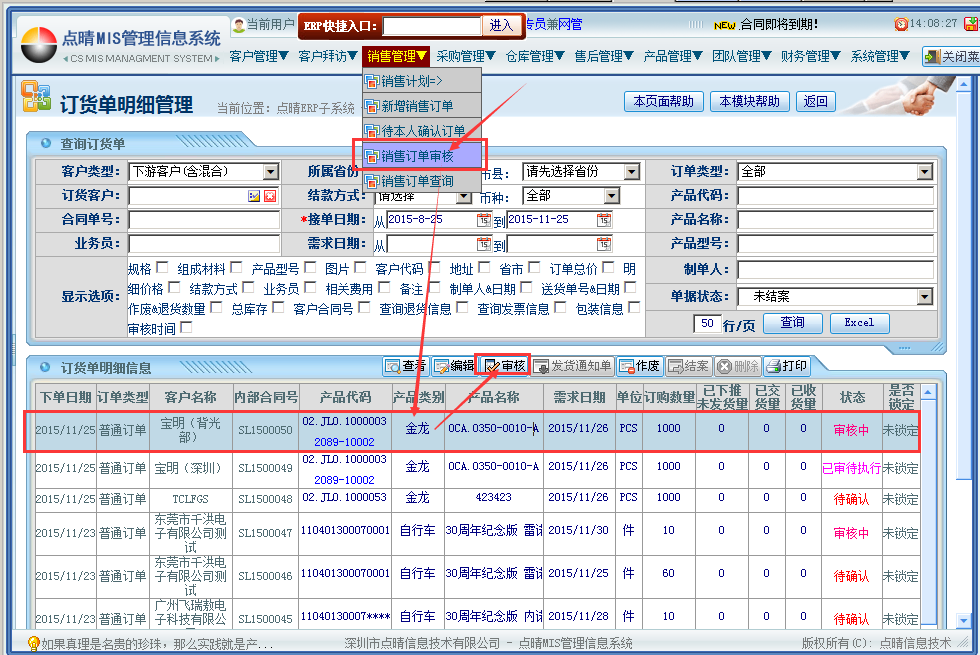Open the 发货通知单 delivery notice
The image size is (980, 655).
pyautogui.click(x=572, y=366)
